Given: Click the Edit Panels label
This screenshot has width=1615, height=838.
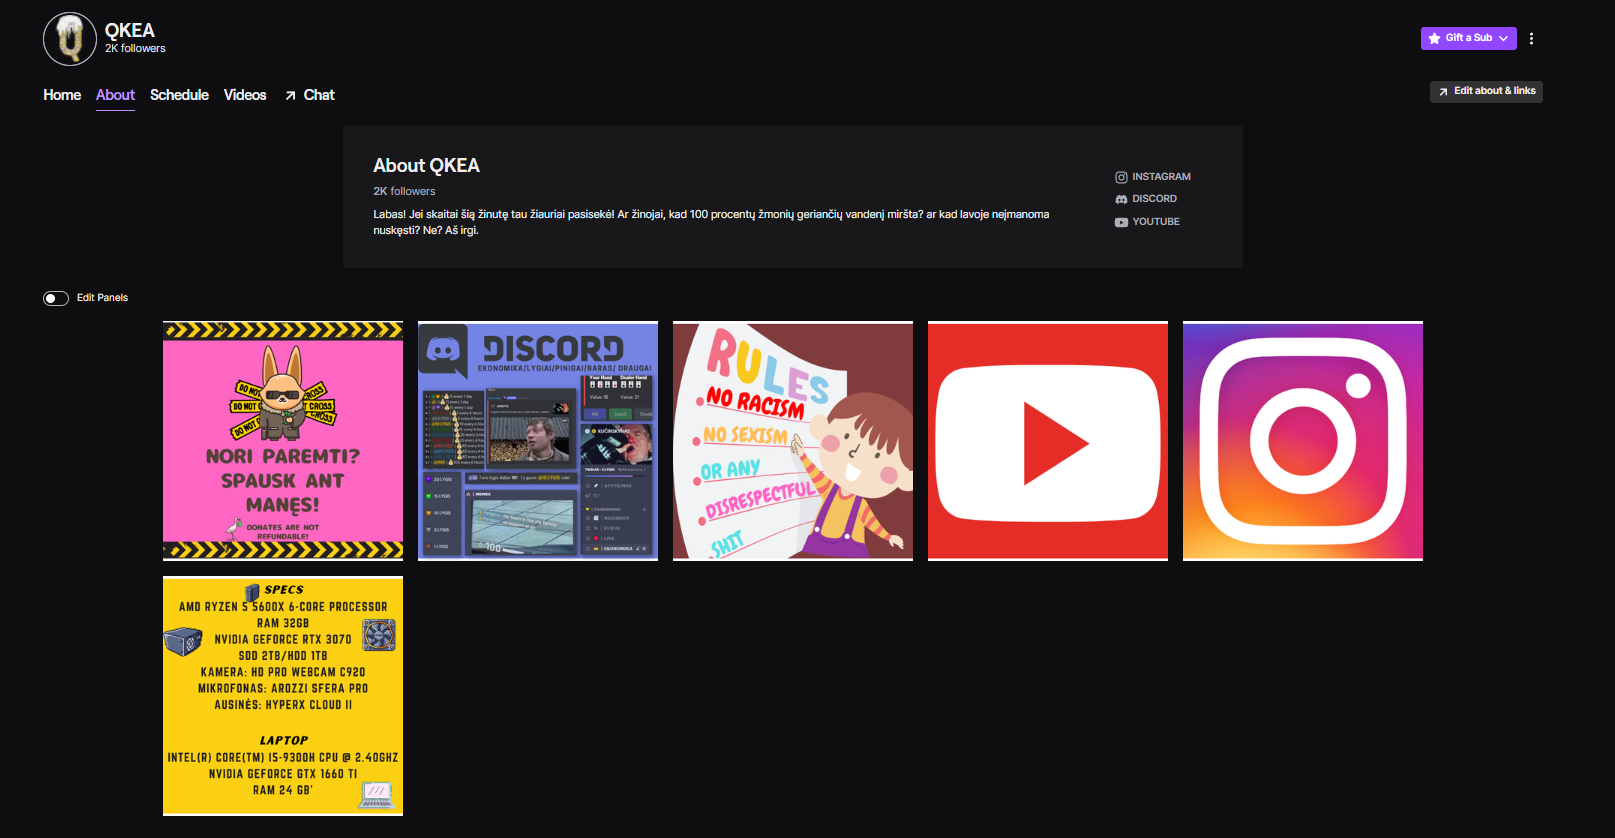Looking at the screenshot, I should 102,298.
